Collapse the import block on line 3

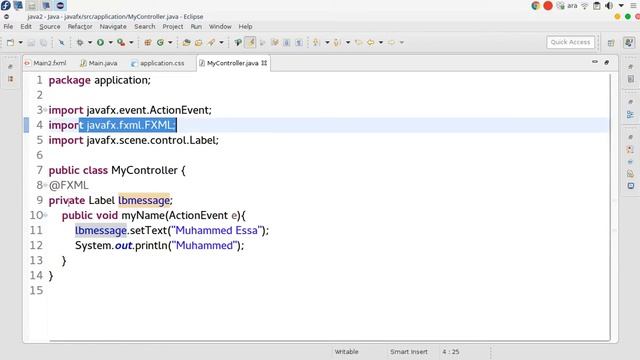[x=45, y=110]
